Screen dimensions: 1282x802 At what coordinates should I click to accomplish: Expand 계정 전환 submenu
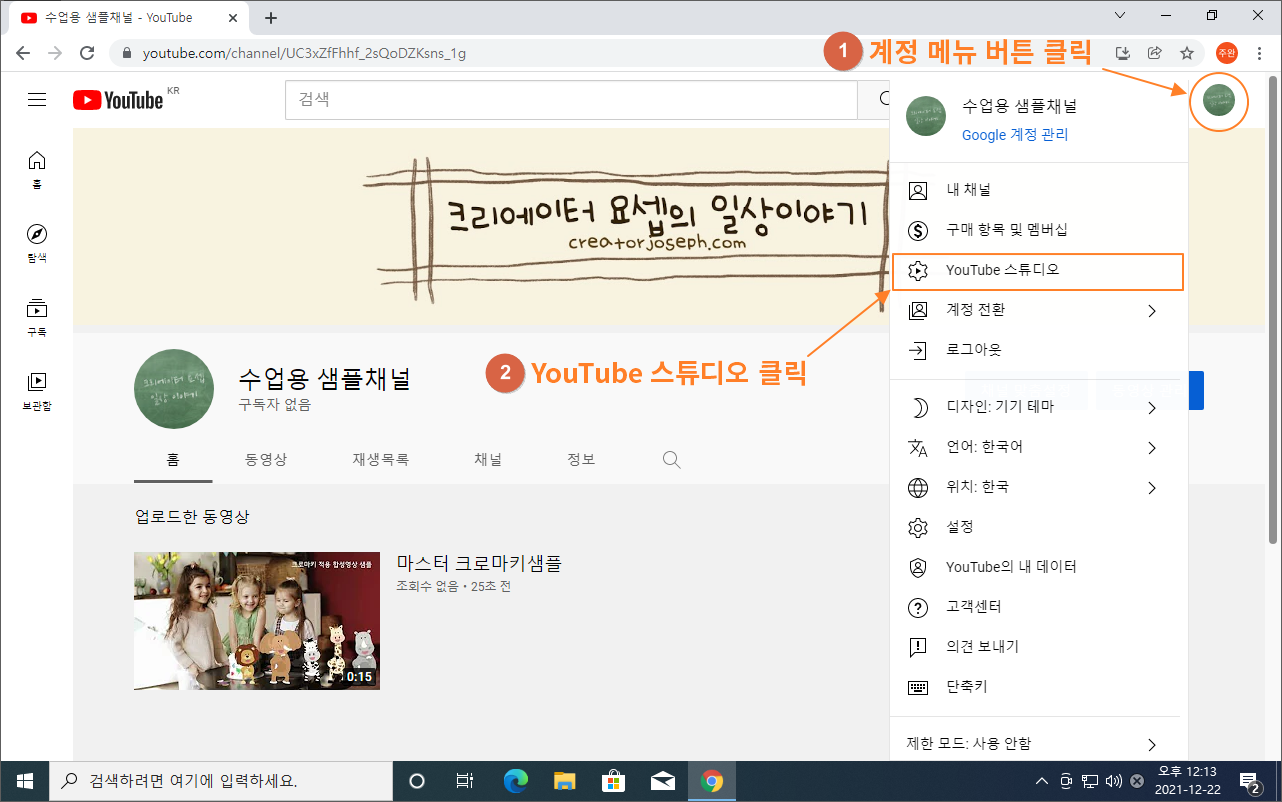point(1039,310)
